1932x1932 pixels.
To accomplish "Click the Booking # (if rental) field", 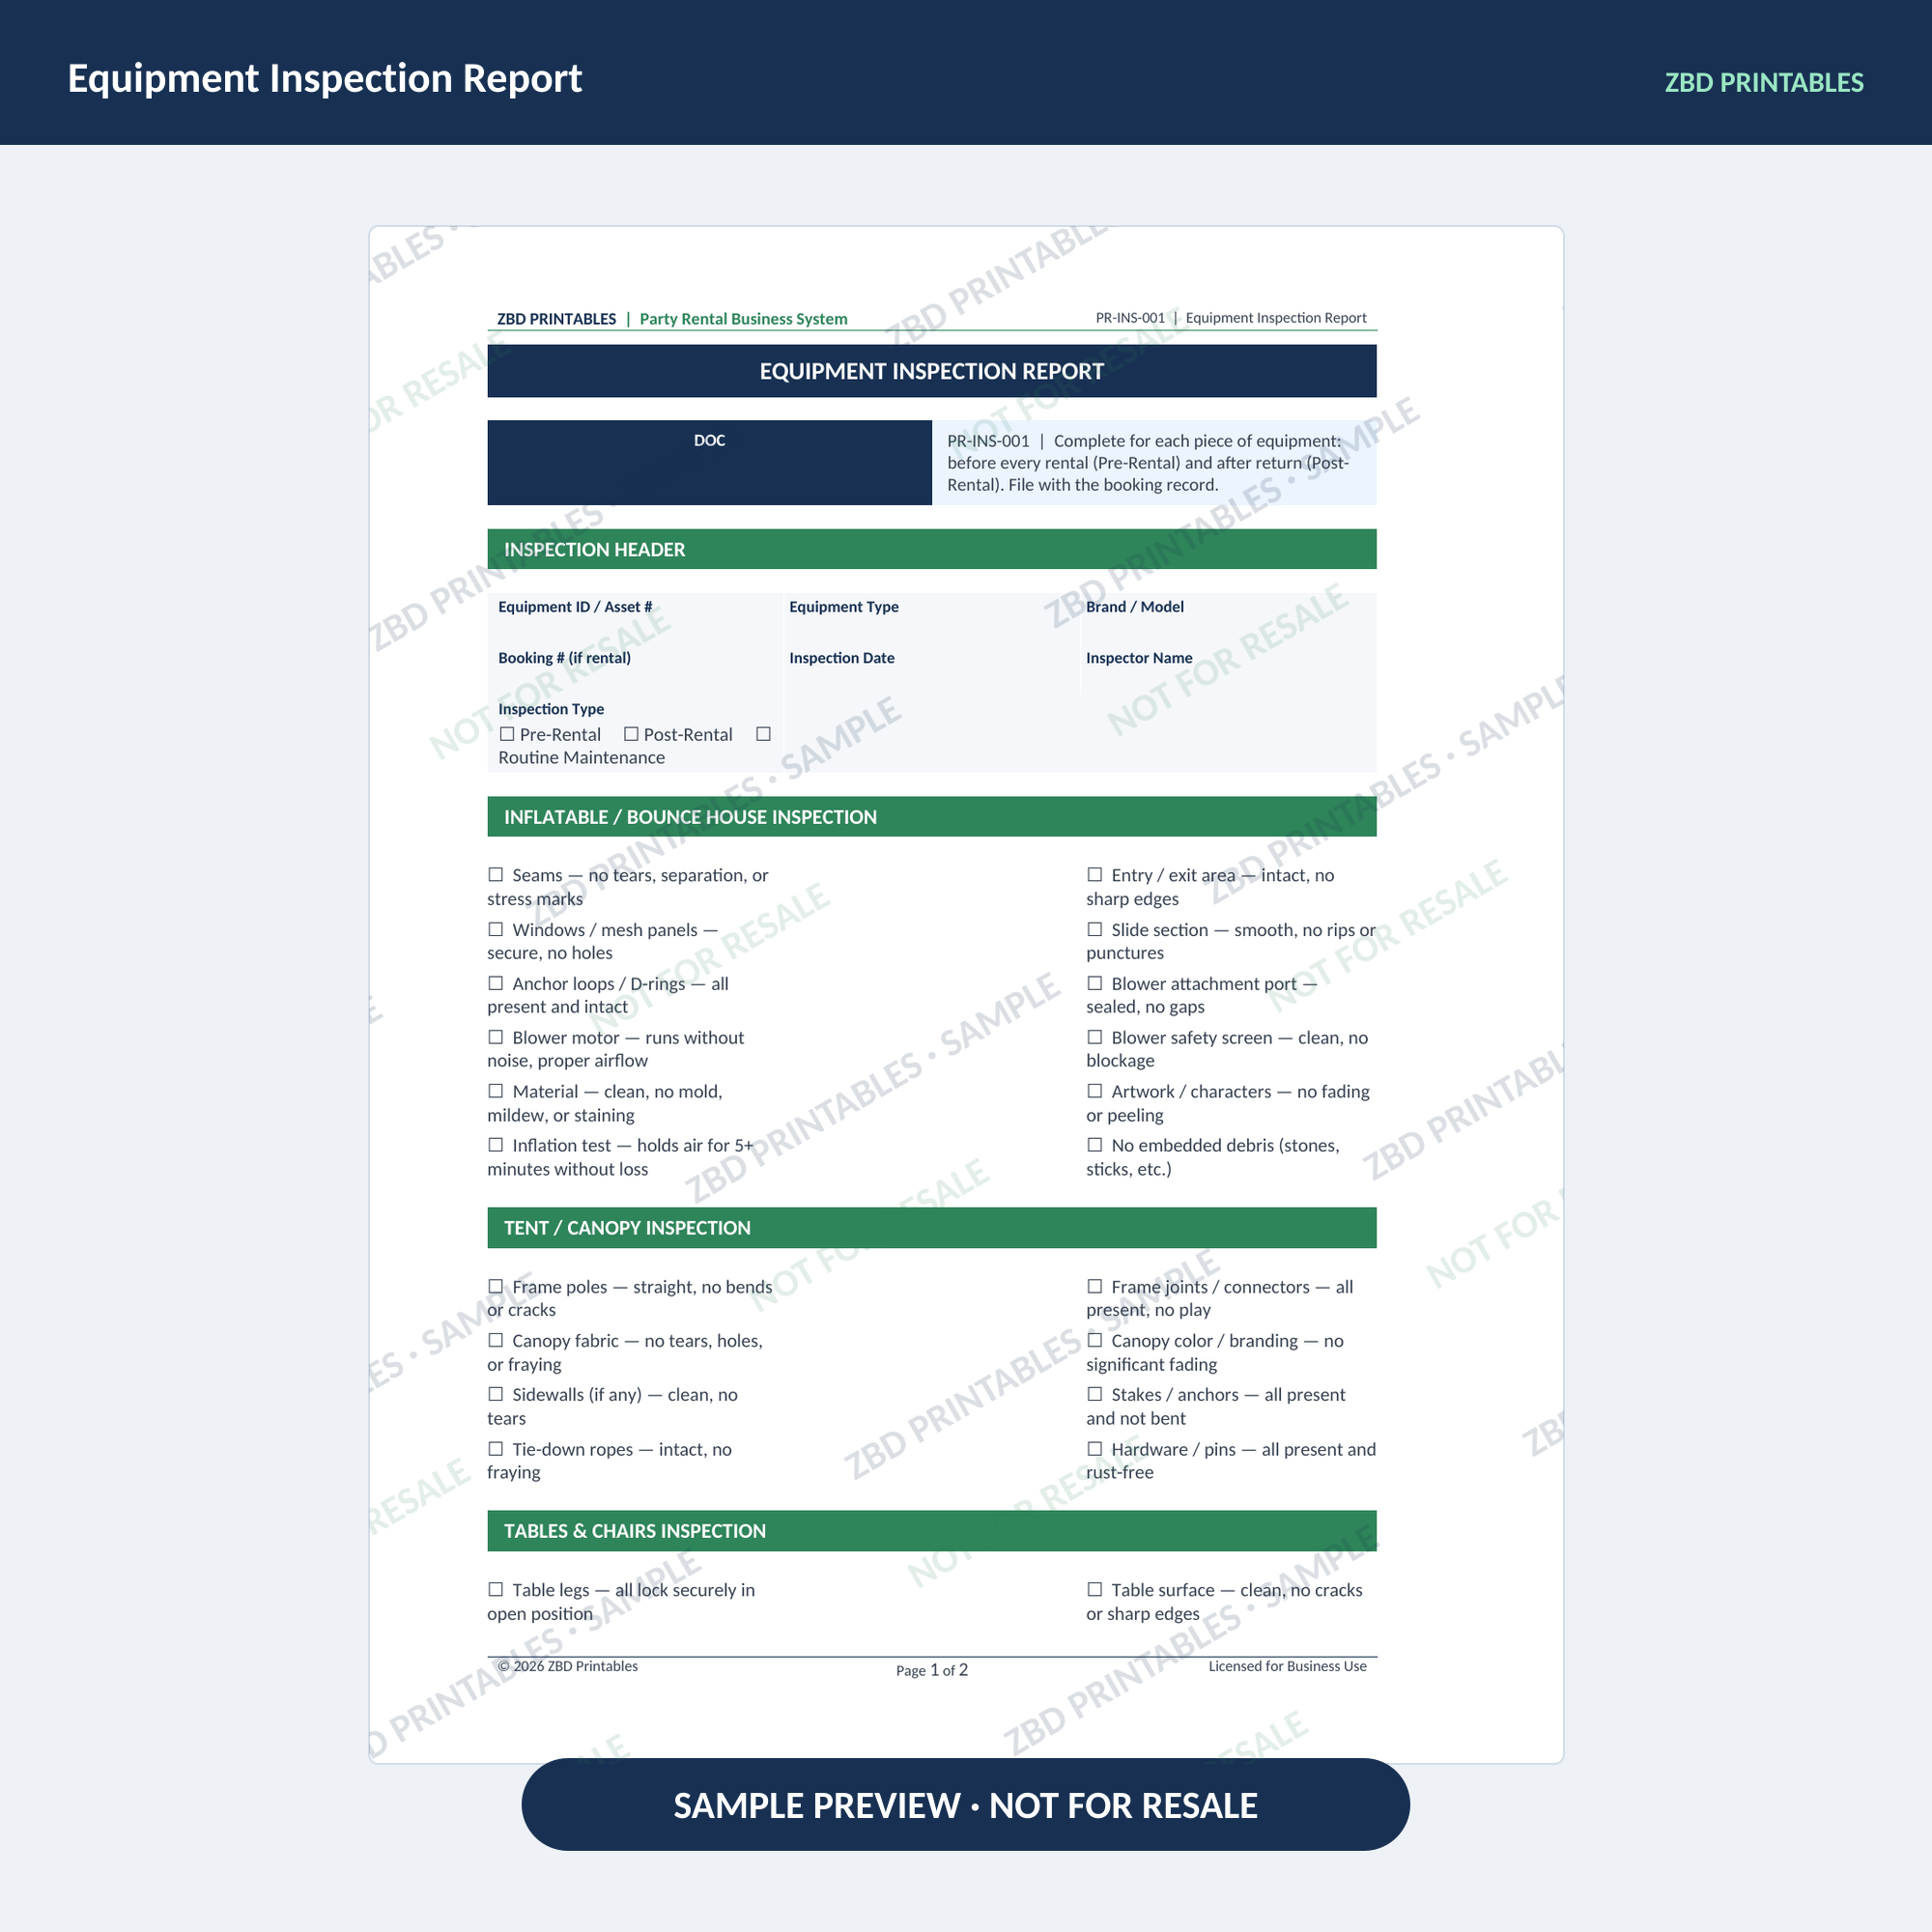I will click(x=635, y=670).
